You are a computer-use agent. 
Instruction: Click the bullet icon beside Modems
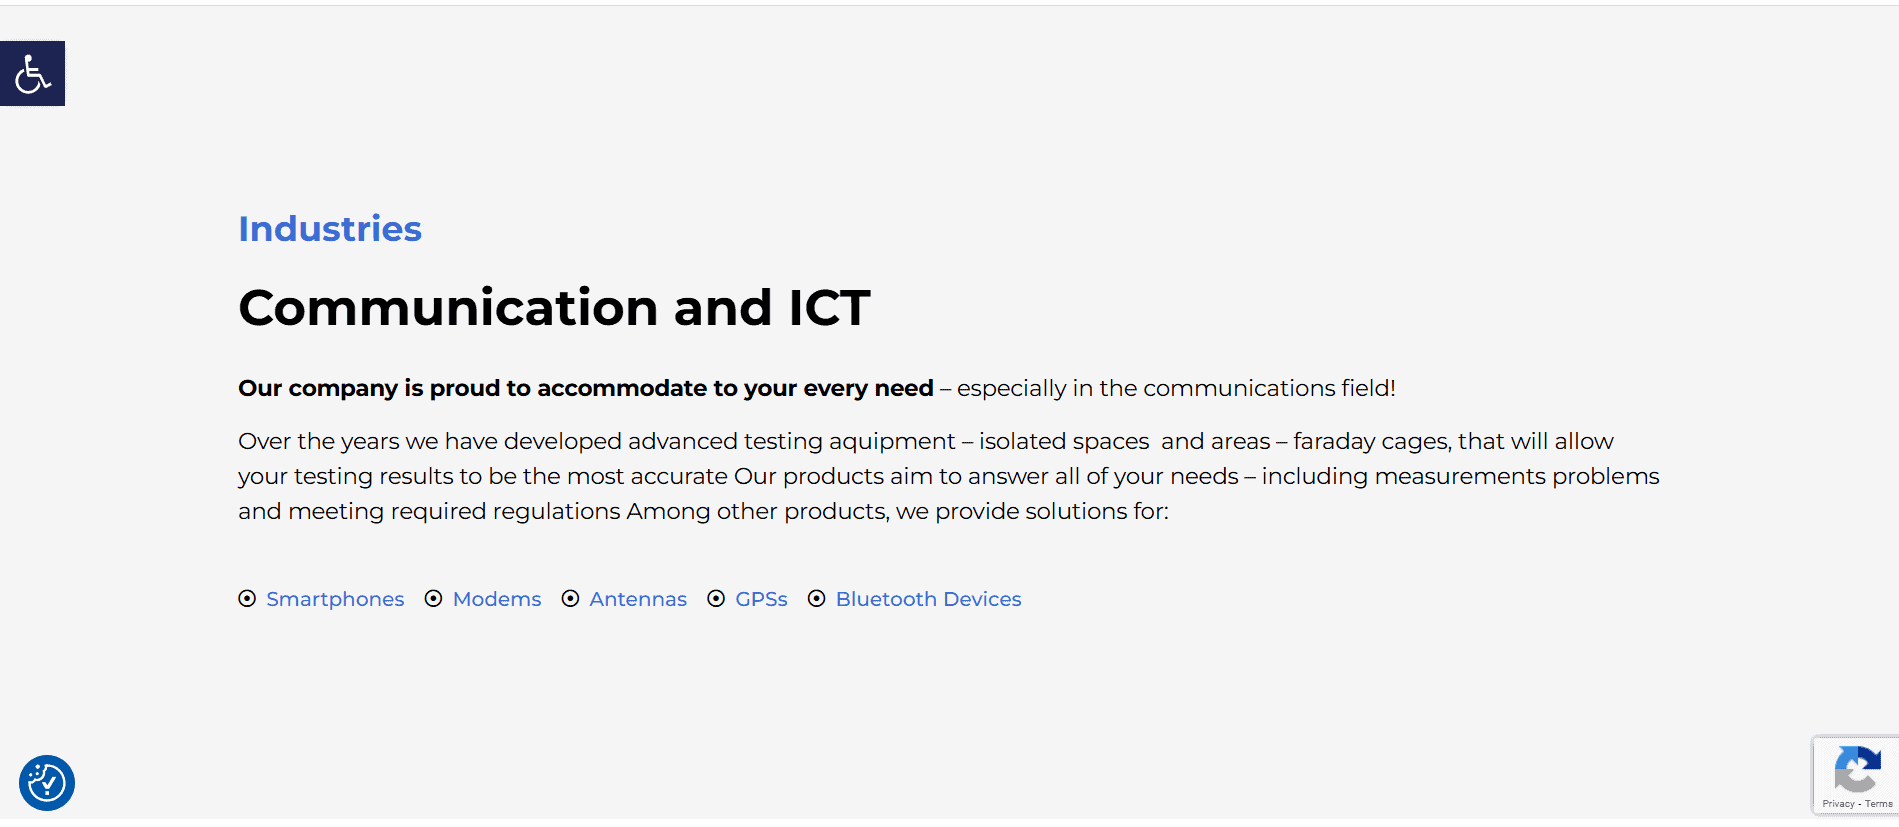click(433, 599)
